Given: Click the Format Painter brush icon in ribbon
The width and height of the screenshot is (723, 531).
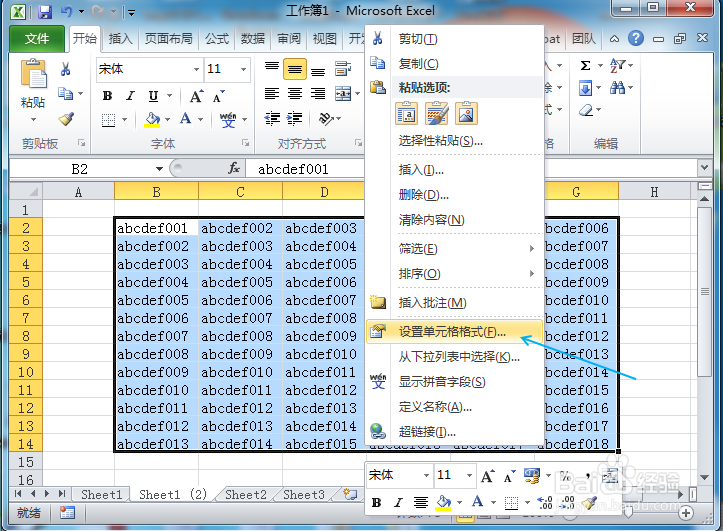Looking at the screenshot, I should 66,118.
